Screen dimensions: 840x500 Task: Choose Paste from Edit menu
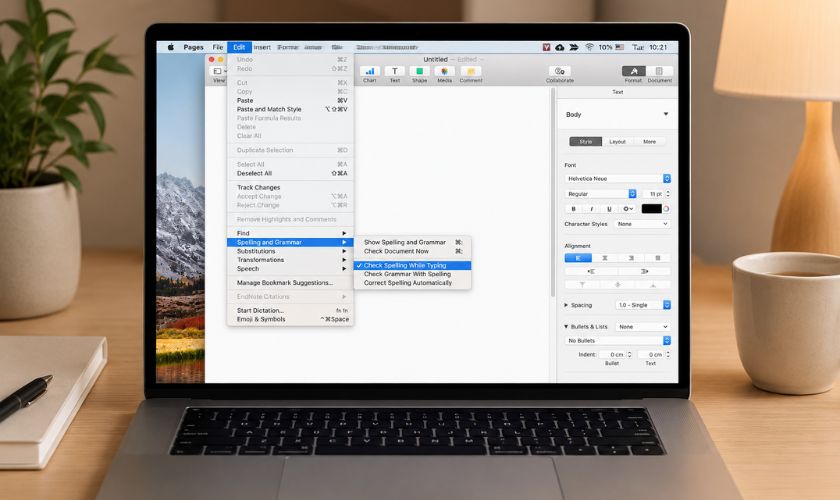click(290, 101)
